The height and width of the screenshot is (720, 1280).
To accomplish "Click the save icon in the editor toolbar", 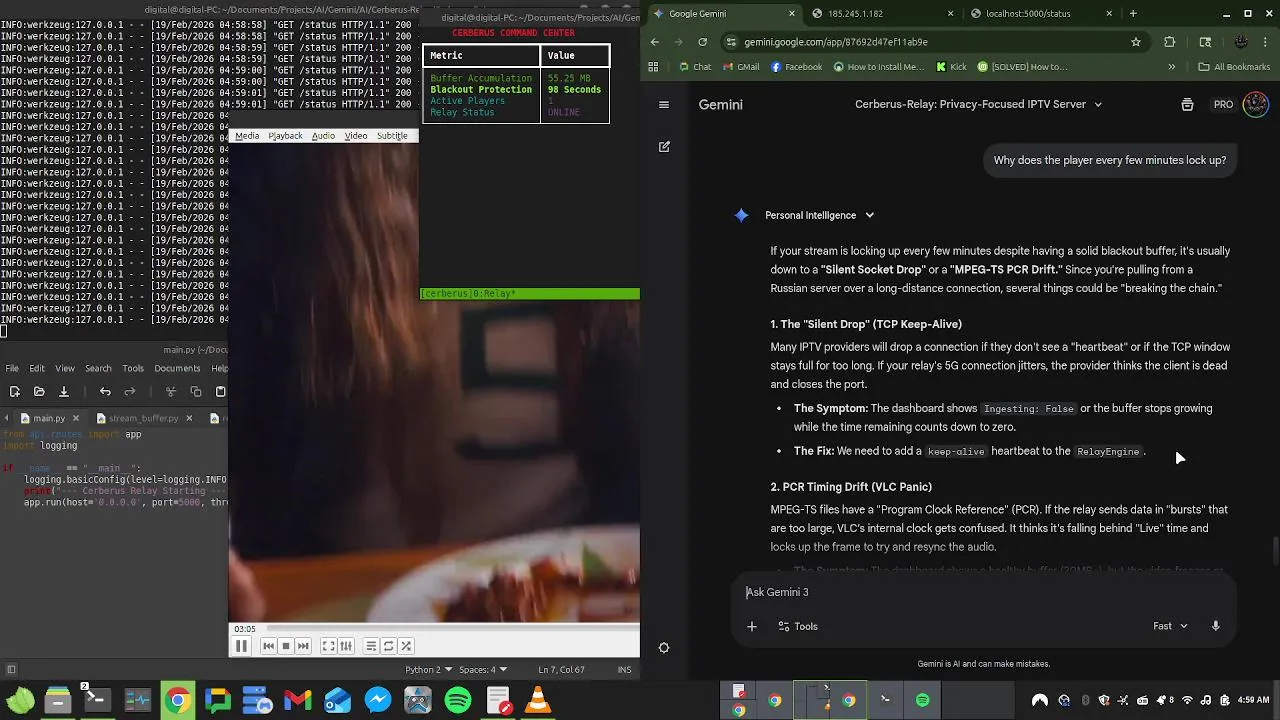I will pos(64,392).
